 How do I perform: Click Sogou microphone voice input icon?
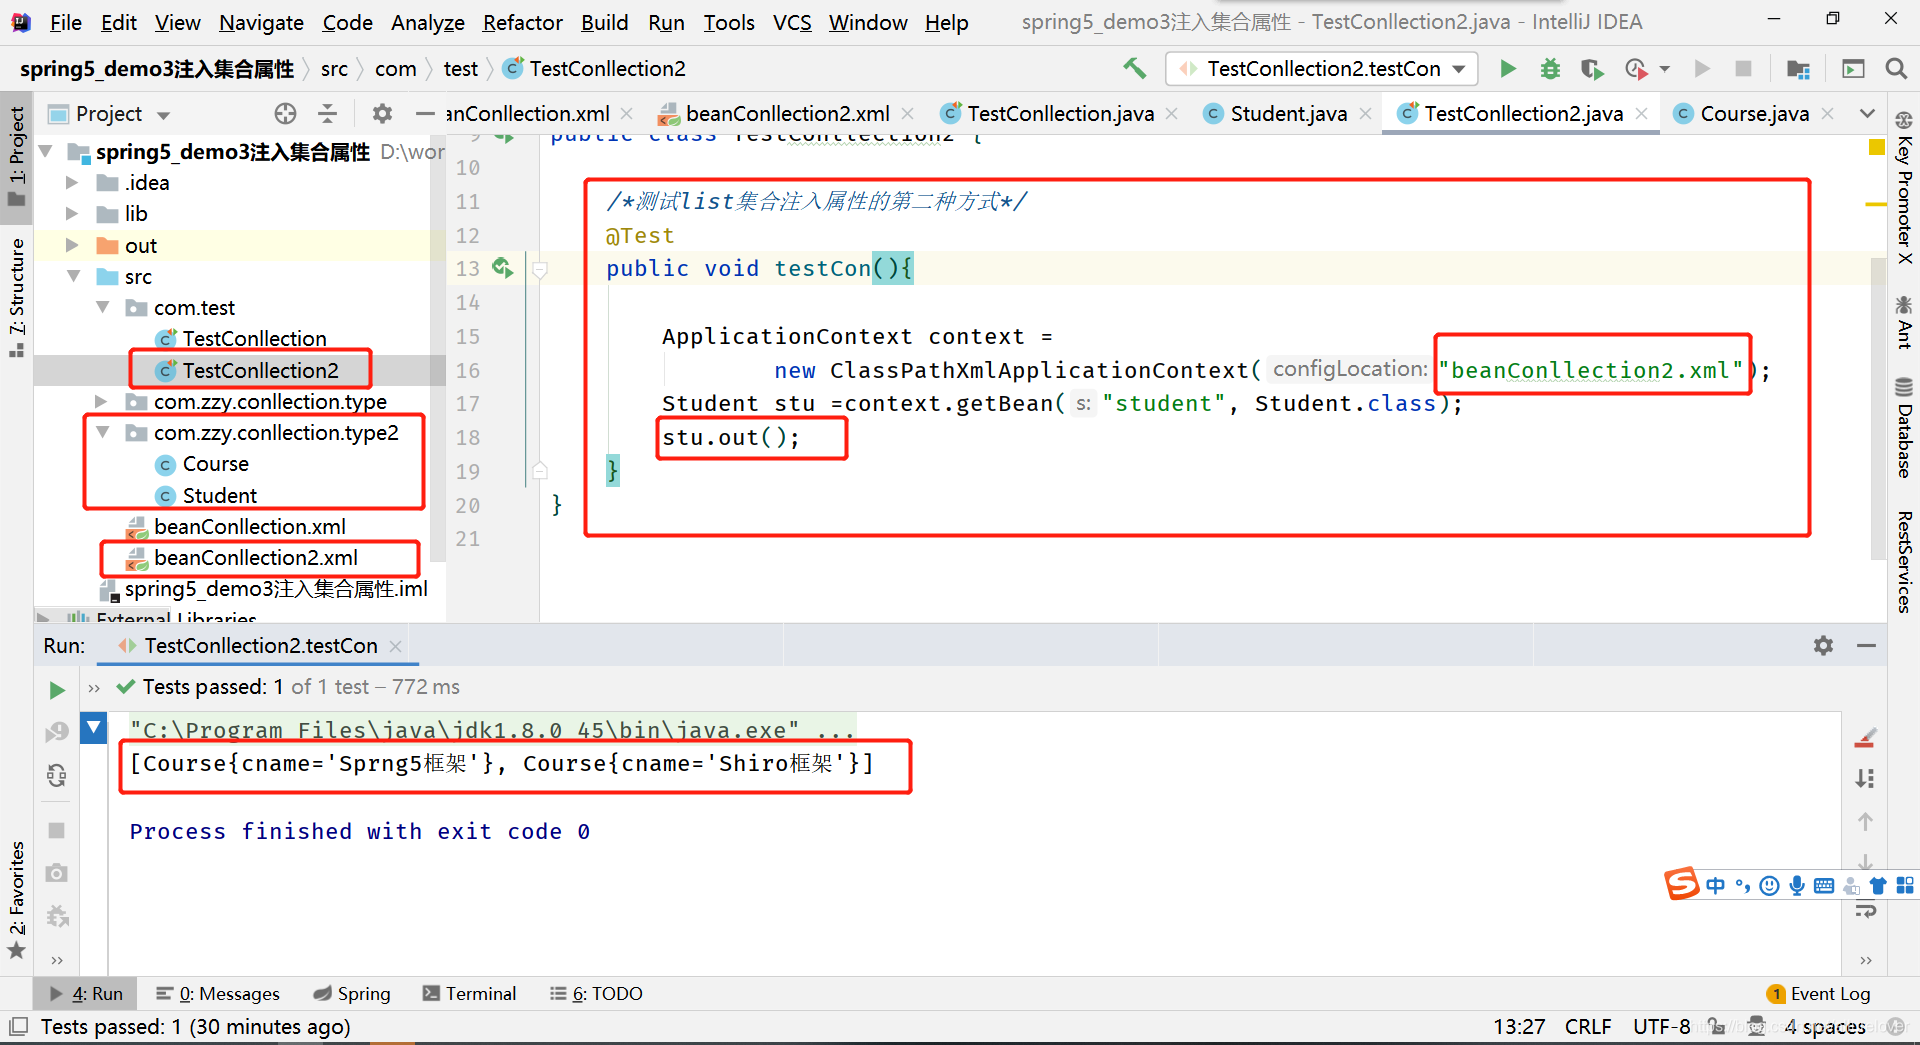coord(1797,885)
